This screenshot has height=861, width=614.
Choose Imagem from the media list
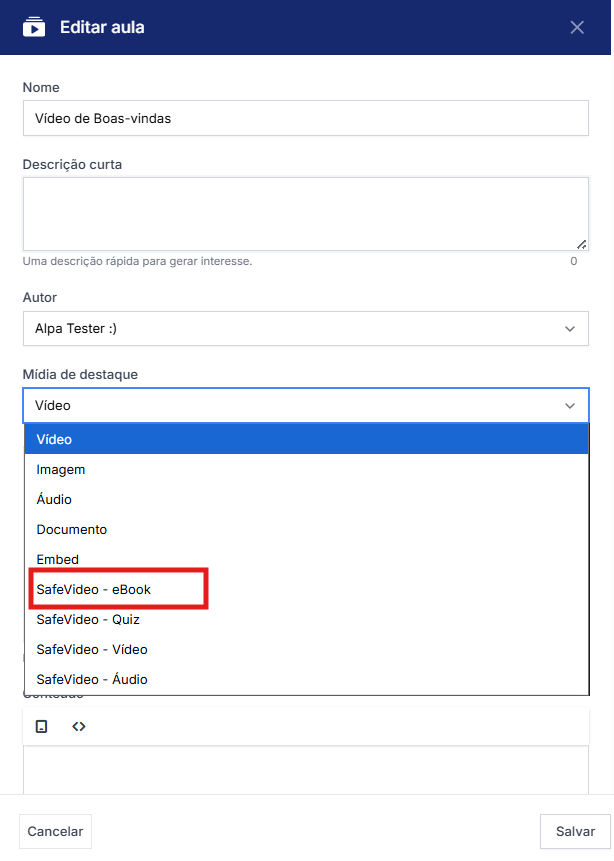[305, 469]
